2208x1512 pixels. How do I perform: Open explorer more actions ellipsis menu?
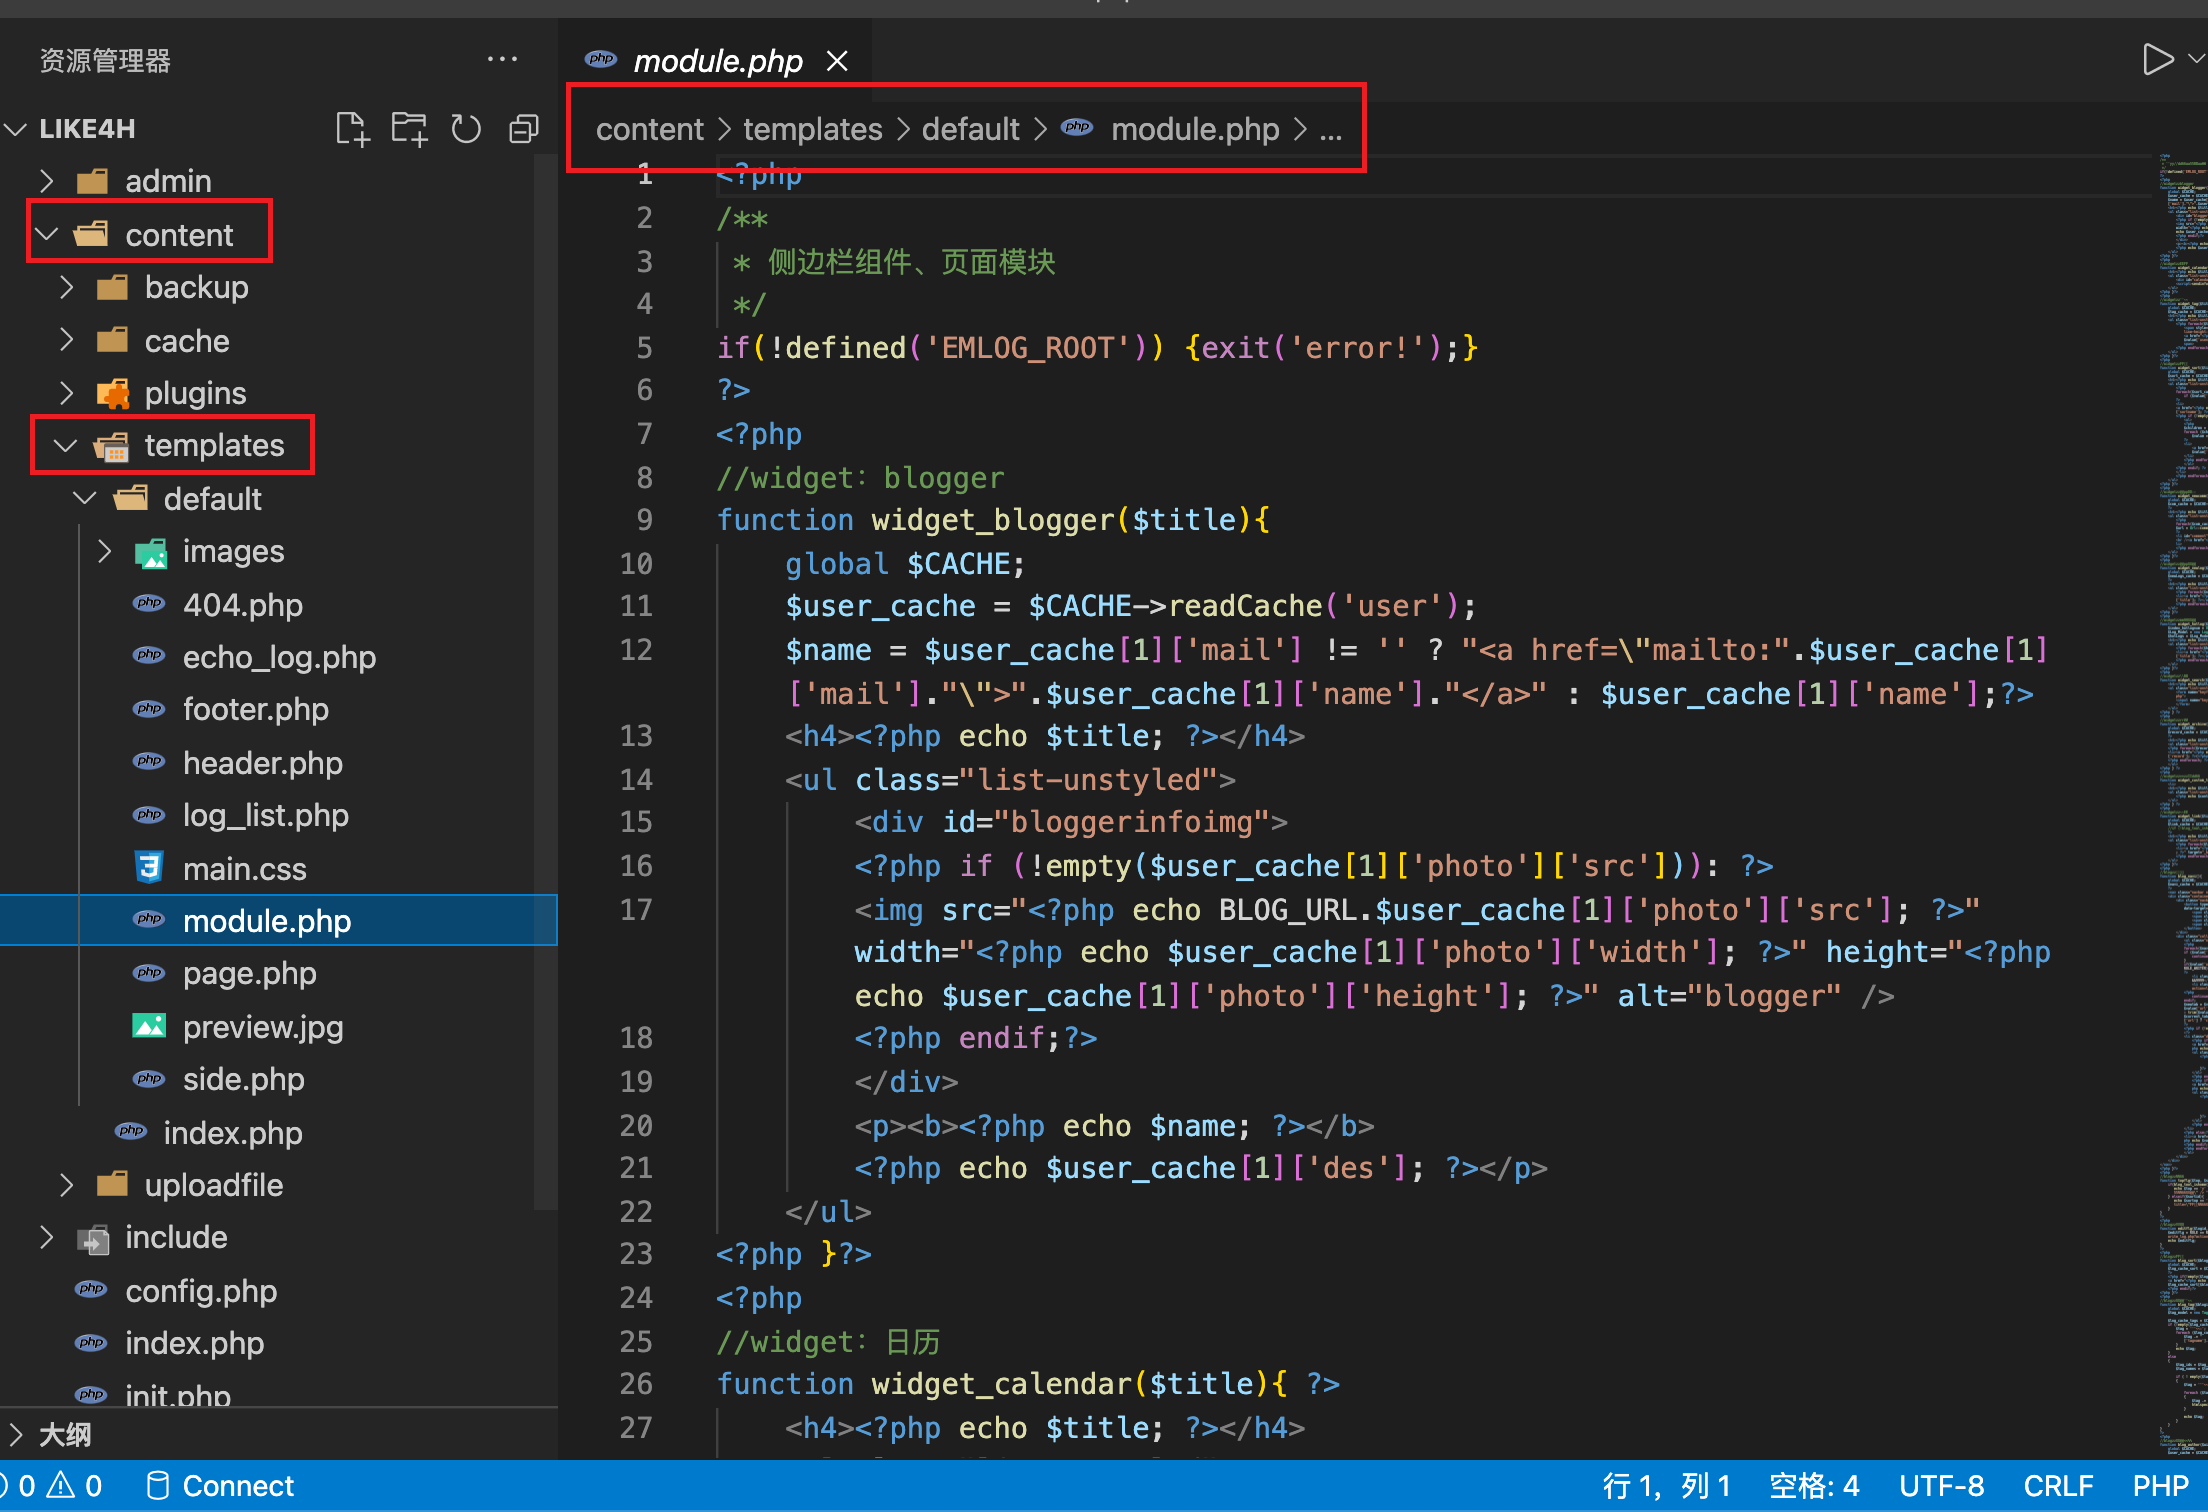[502, 60]
